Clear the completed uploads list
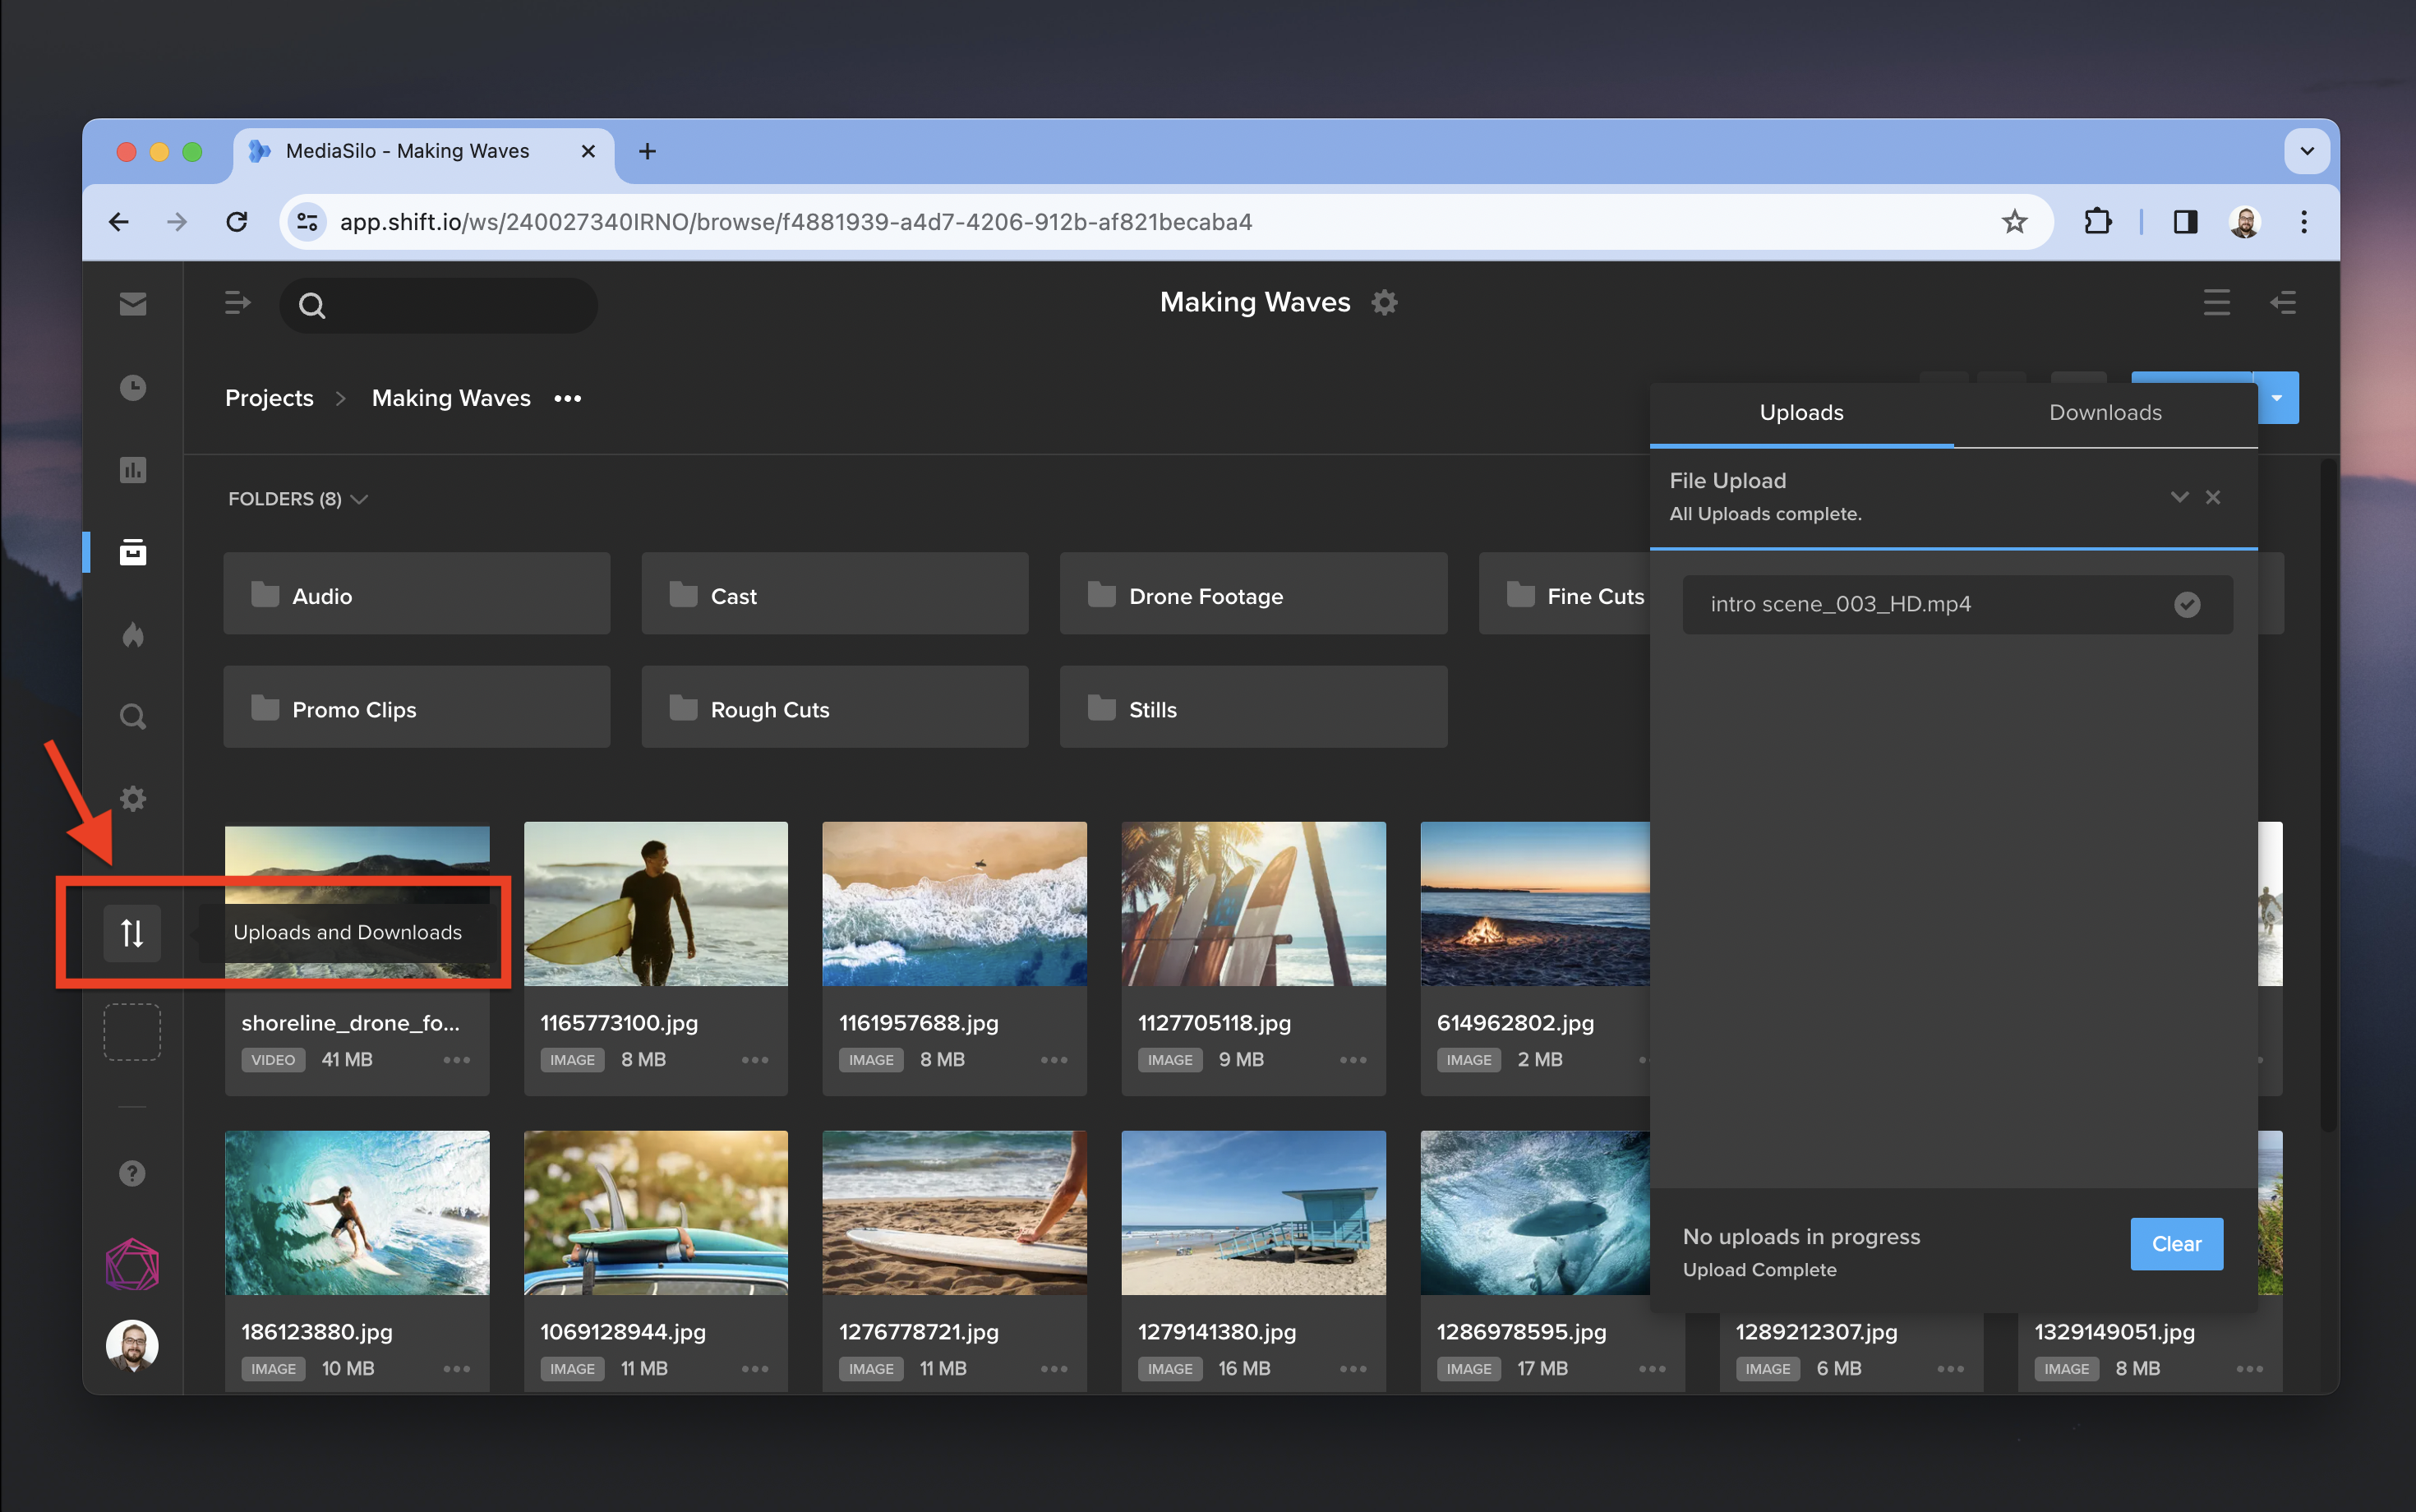Image resolution: width=2416 pixels, height=1512 pixels. tap(2176, 1244)
